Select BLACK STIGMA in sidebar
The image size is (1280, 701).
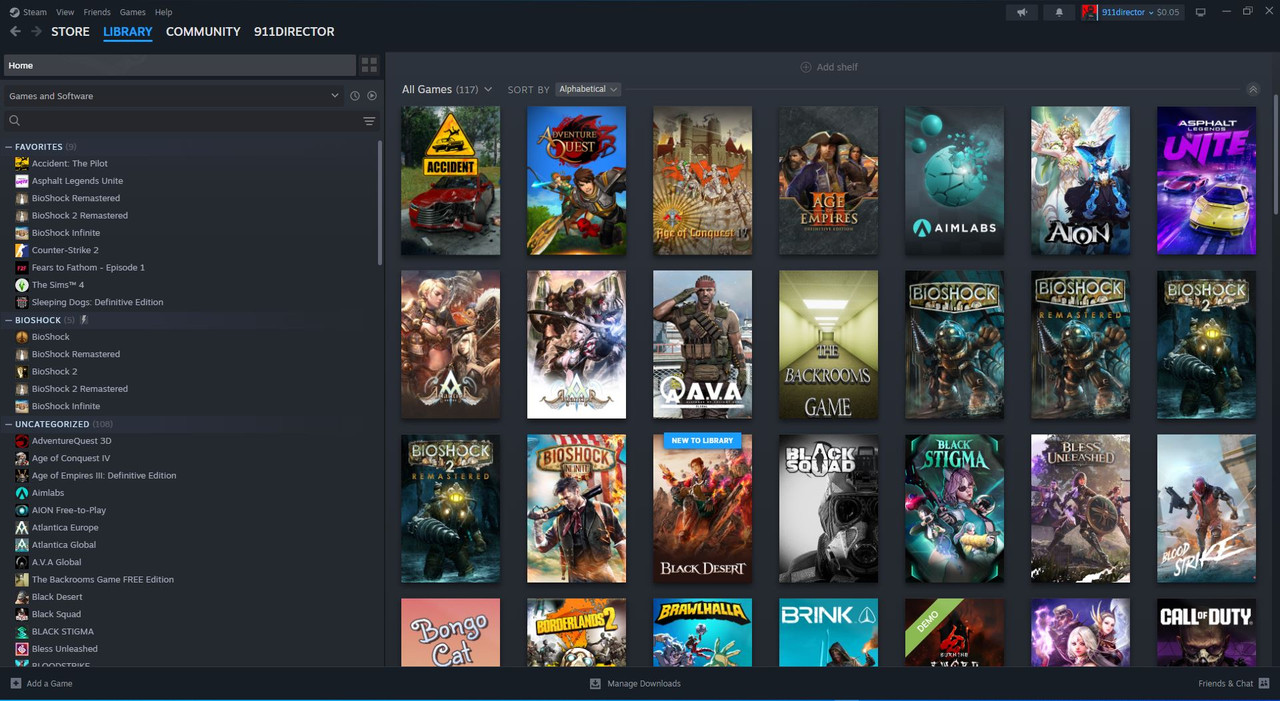pos(63,632)
